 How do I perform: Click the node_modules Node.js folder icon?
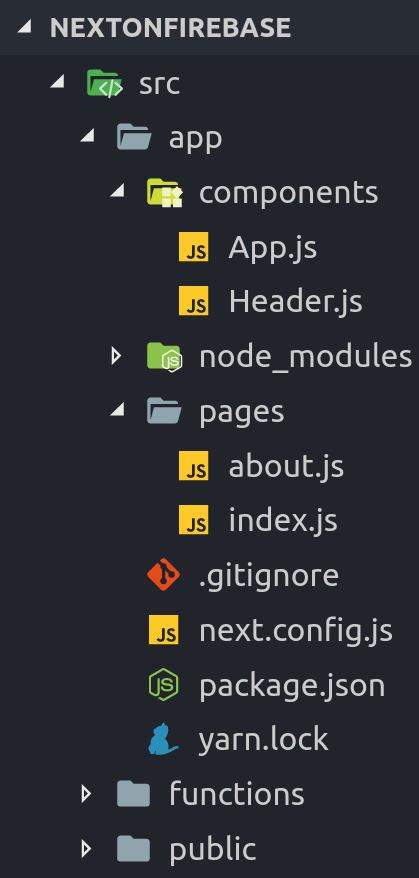click(164, 356)
